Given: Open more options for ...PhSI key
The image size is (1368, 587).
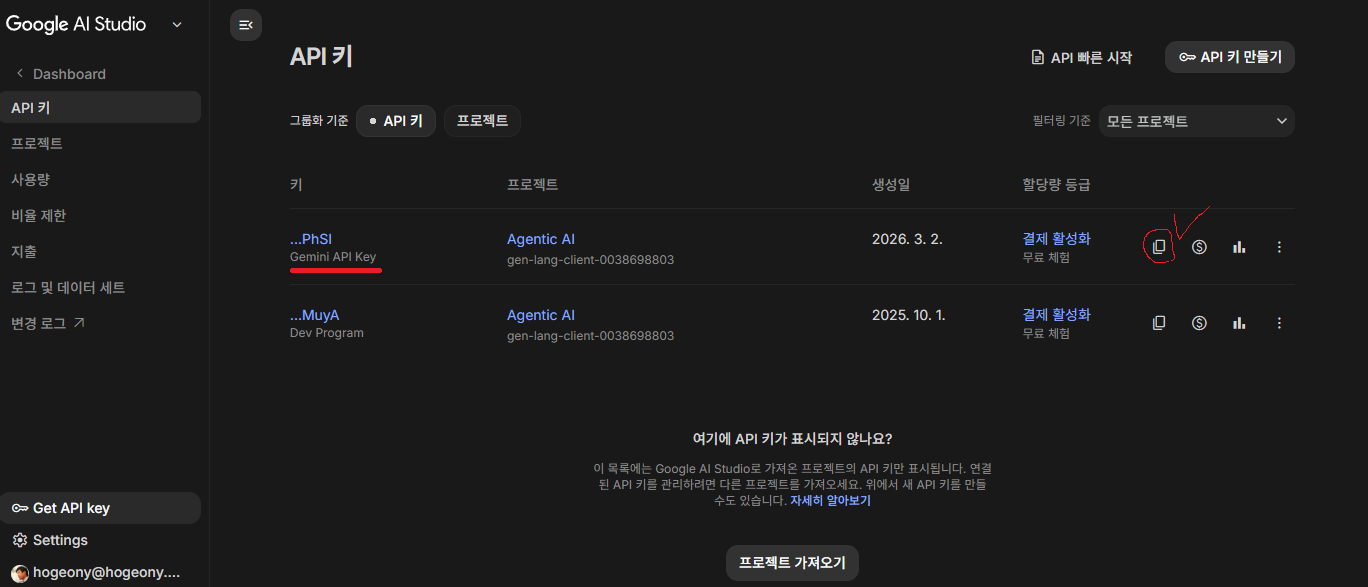Looking at the screenshot, I should (x=1279, y=247).
